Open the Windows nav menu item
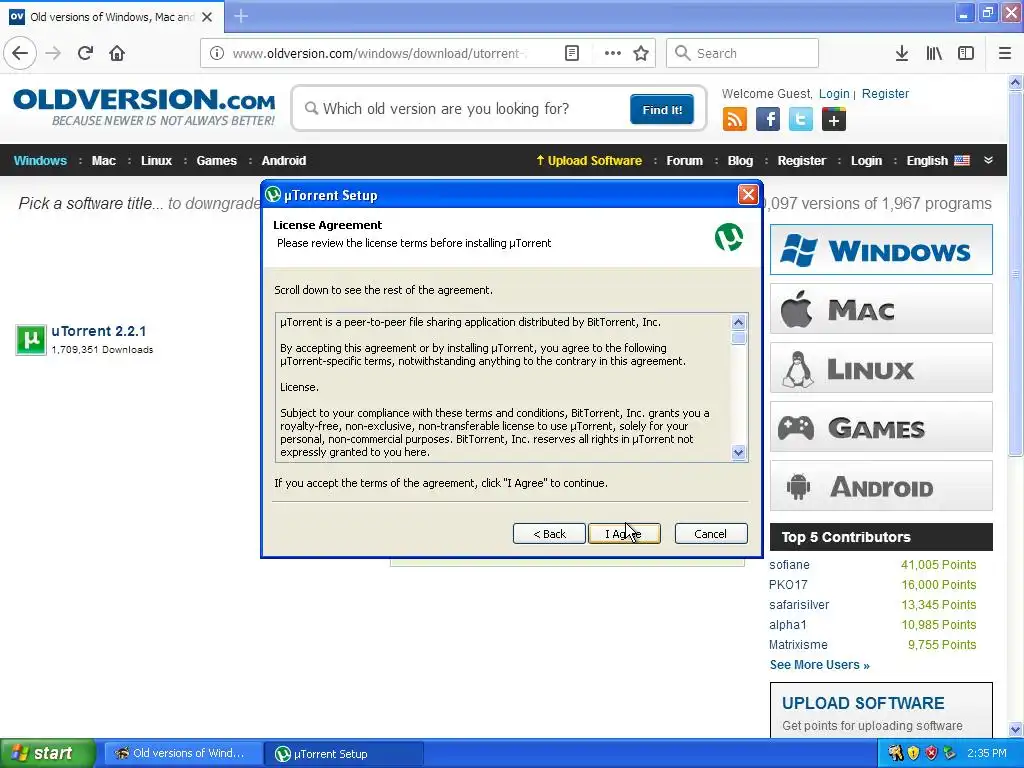The height and width of the screenshot is (768, 1024). pyautogui.click(x=40, y=161)
